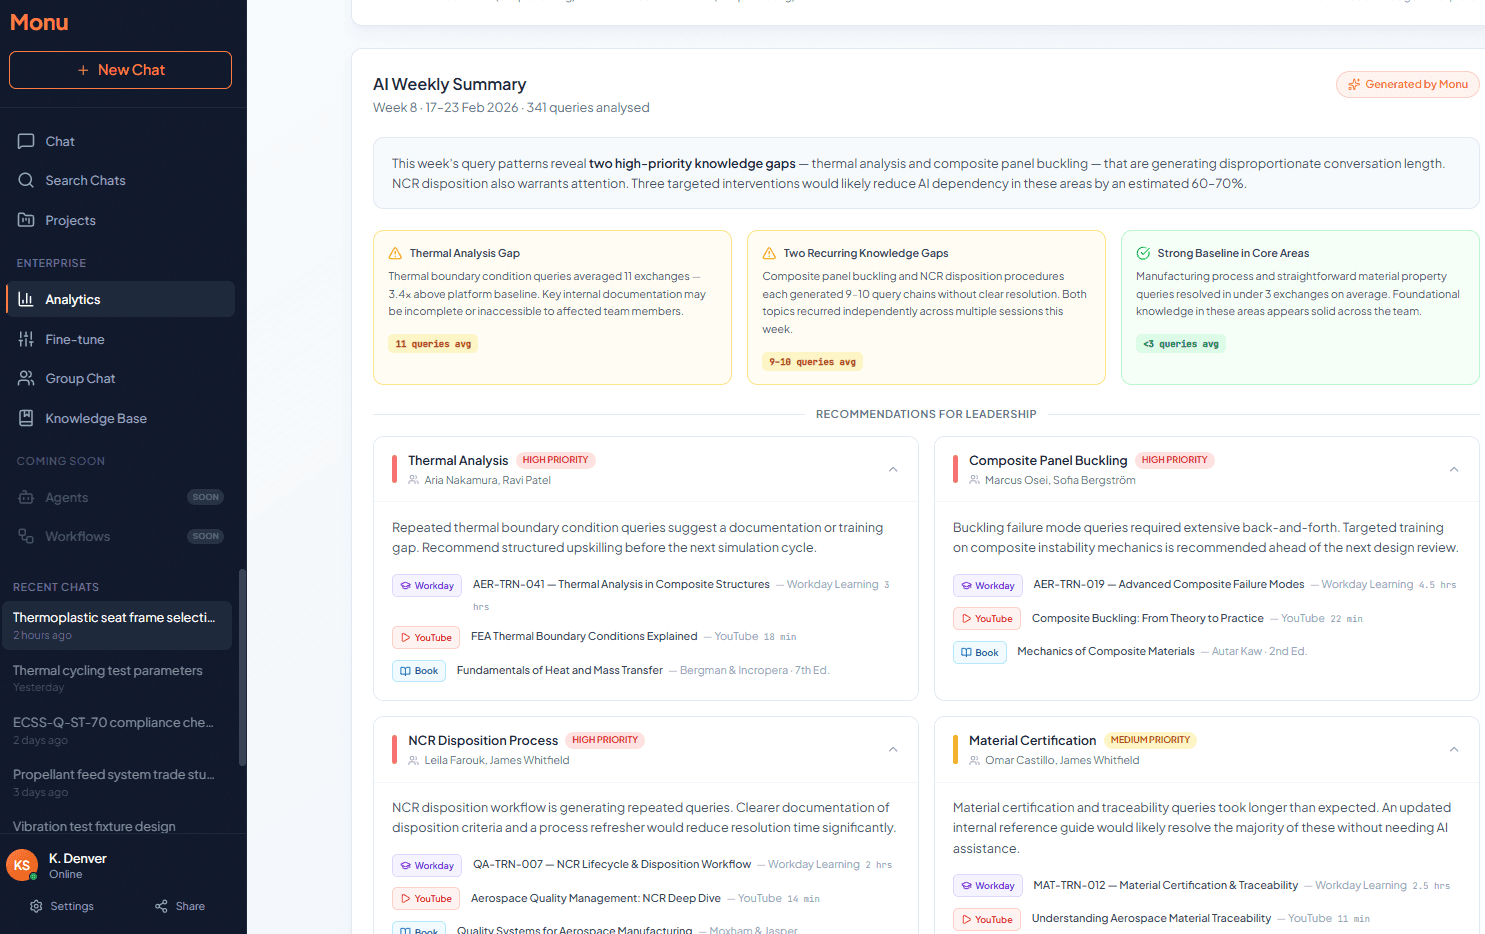Click the Generated by Monu badge
Screen dimensions: 1485x934
click(1407, 84)
